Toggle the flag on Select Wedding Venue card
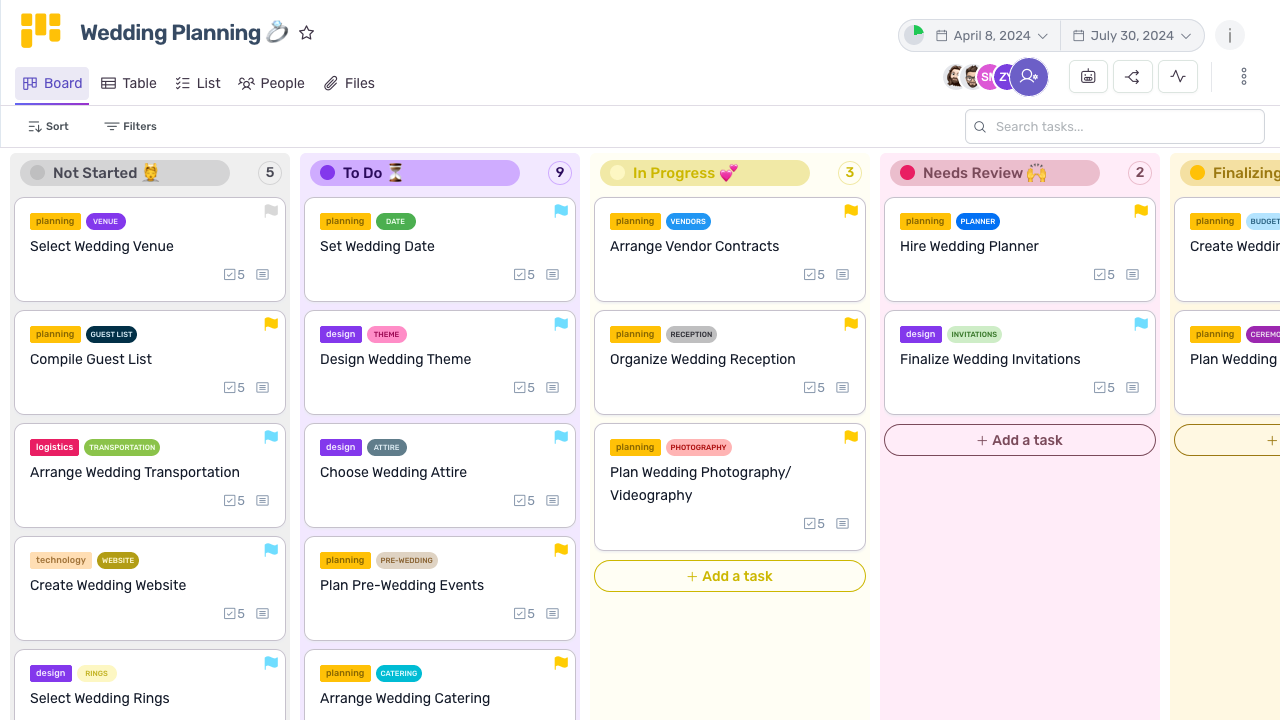This screenshot has width=1280, height=720. click(x=271, y=211)
